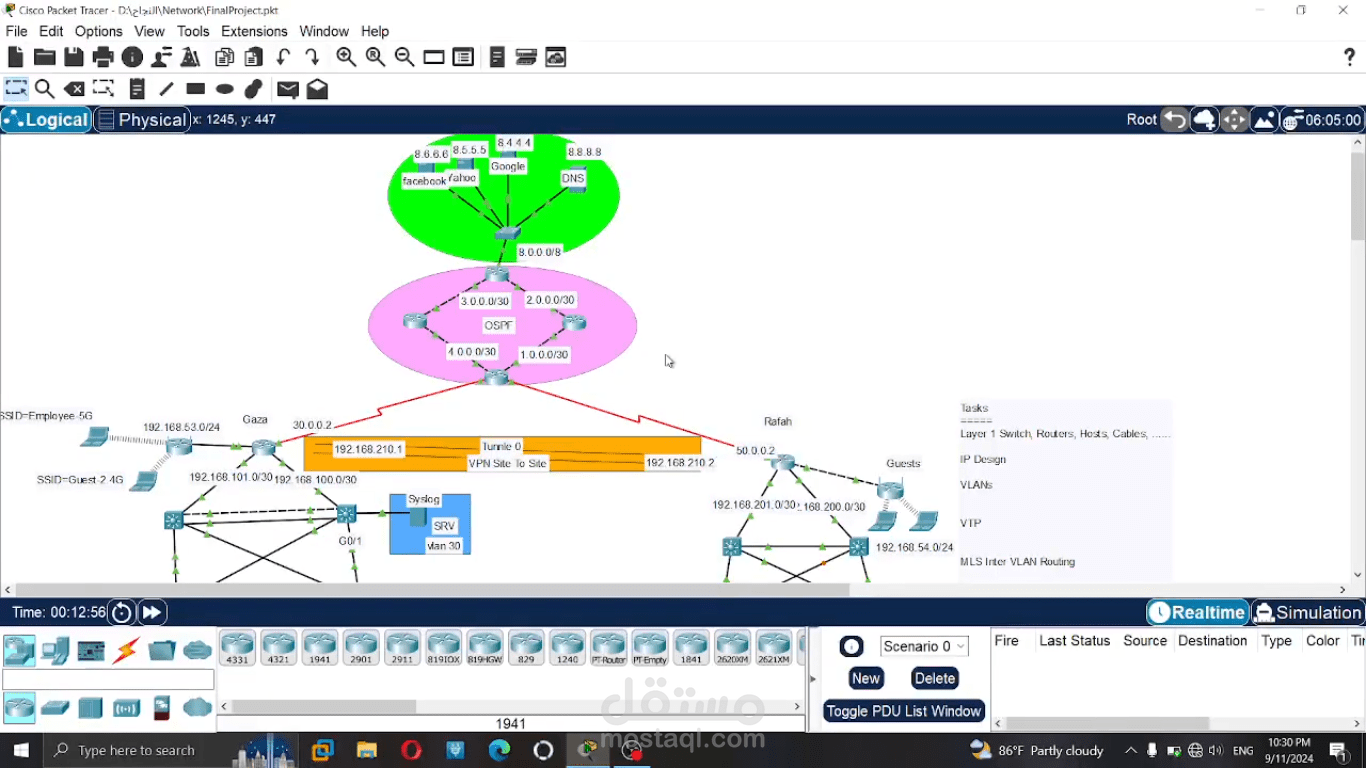Open the Tools menu

[193, 31]
